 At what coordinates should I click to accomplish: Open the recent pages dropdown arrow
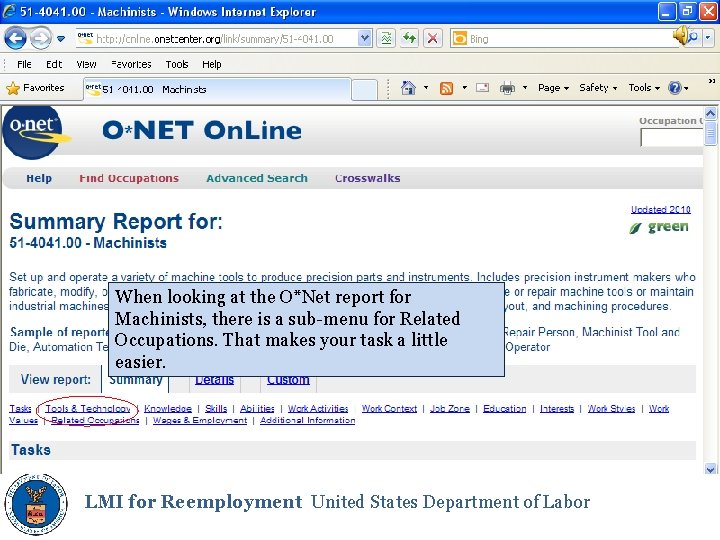click(x=61, y=39)
